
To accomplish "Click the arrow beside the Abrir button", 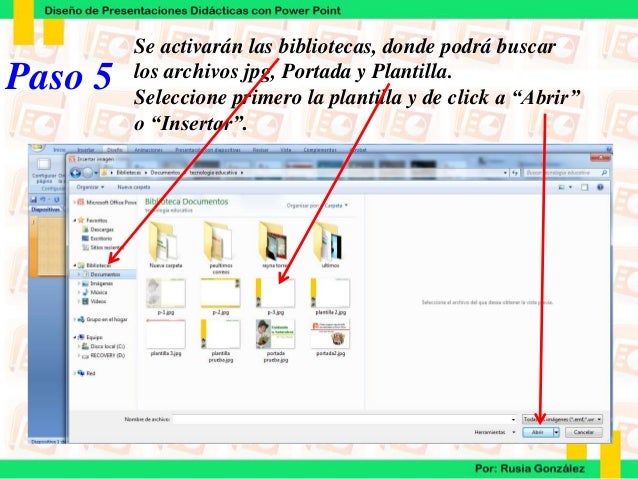I will (x=556, y=432).
